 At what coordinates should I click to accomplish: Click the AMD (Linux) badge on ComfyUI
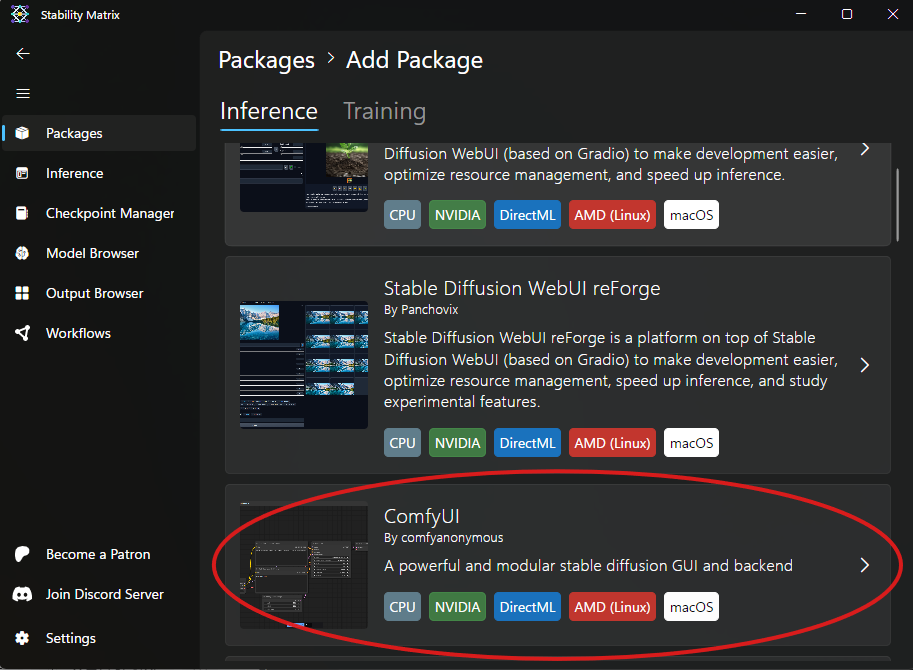point(613,607)
